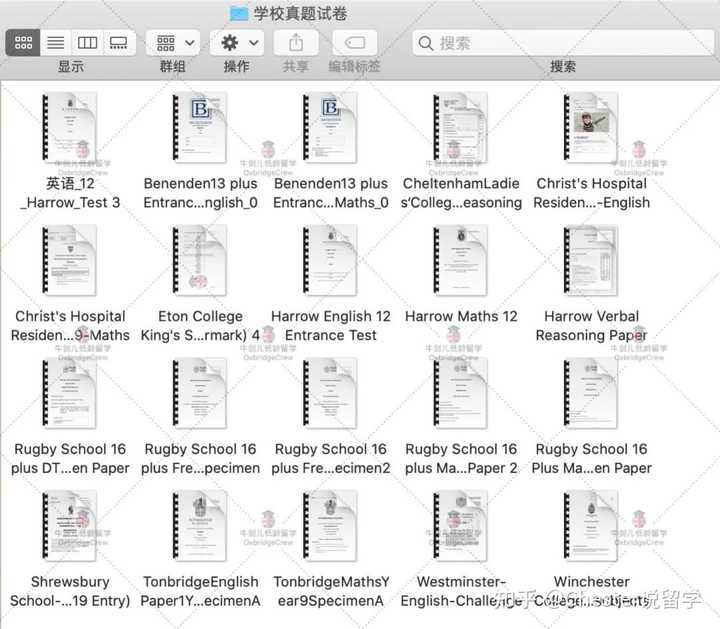Open the group-by dropdown
Image resolution: width=720 pixels, height=629 pixels.
(173, 43)
